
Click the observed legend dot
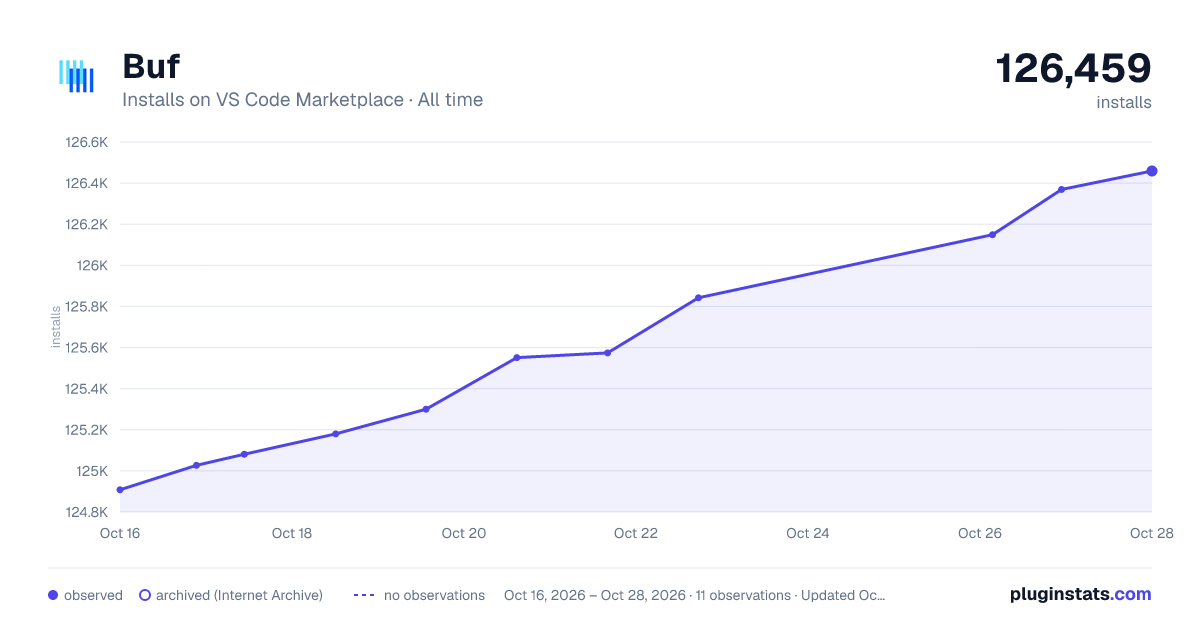pos(53,595)
